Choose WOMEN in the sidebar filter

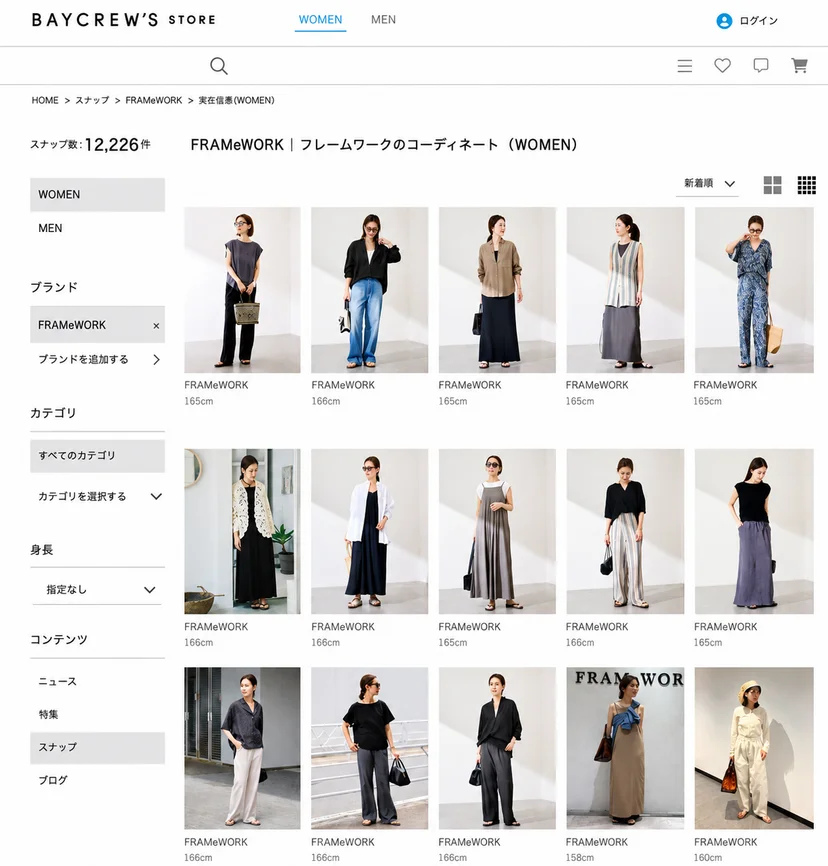(x=98, y=194)
